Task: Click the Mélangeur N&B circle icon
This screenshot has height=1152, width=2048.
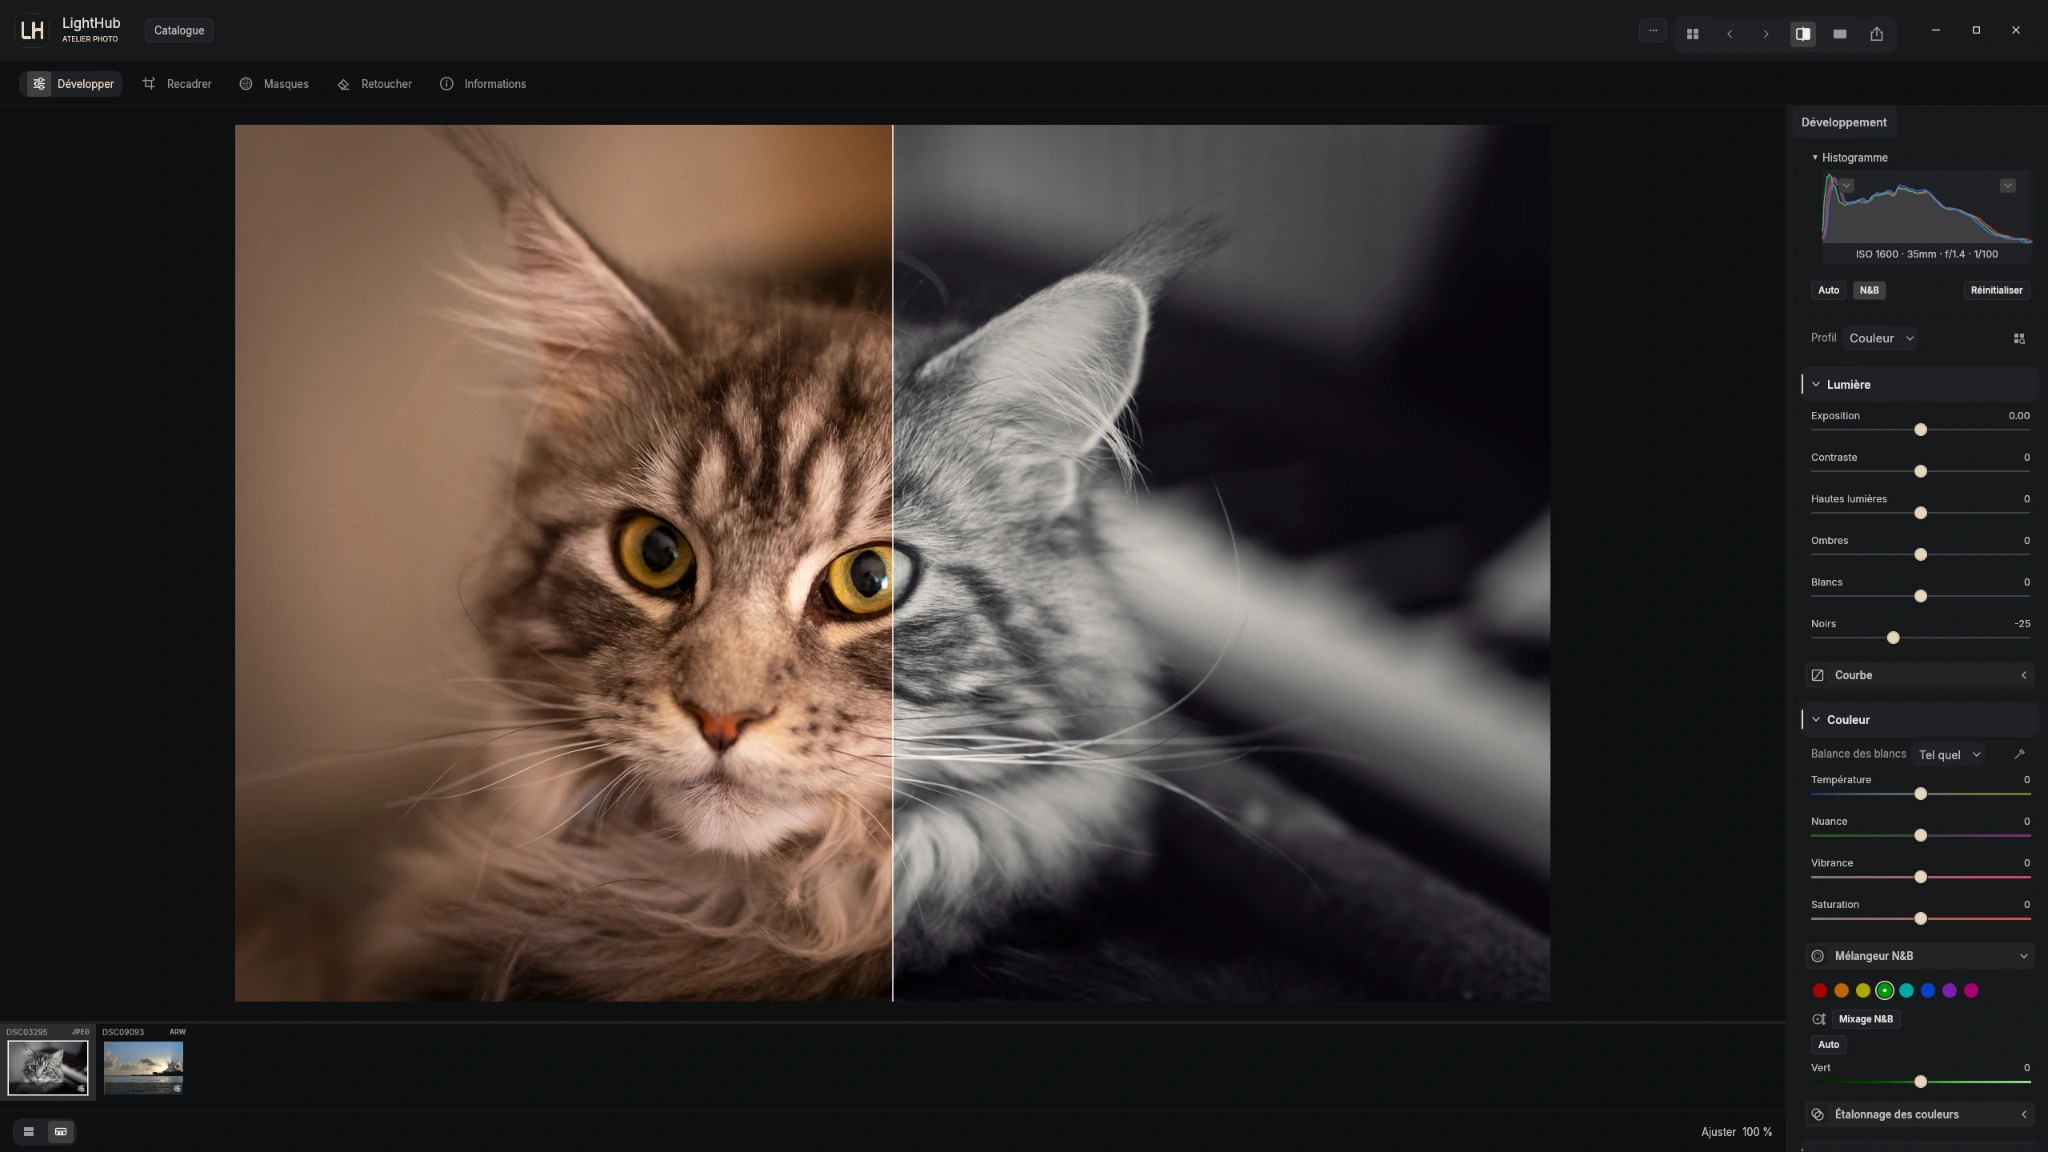Action: pos(1817,957)
